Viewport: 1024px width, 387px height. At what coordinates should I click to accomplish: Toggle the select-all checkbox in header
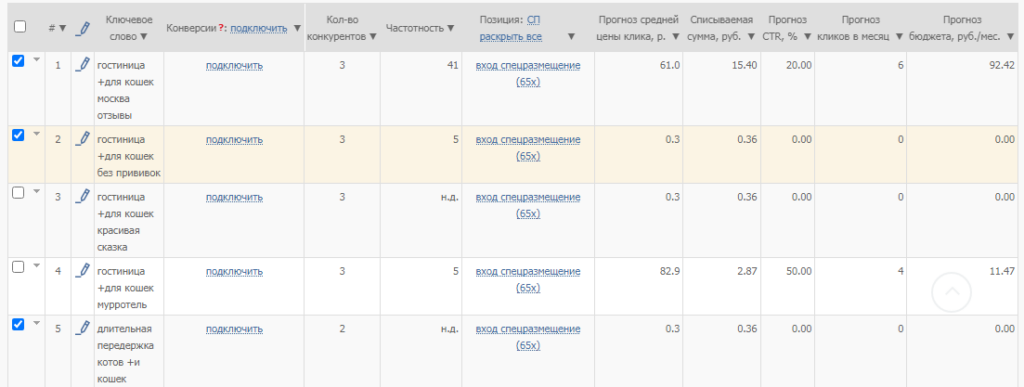click(20, 27)
